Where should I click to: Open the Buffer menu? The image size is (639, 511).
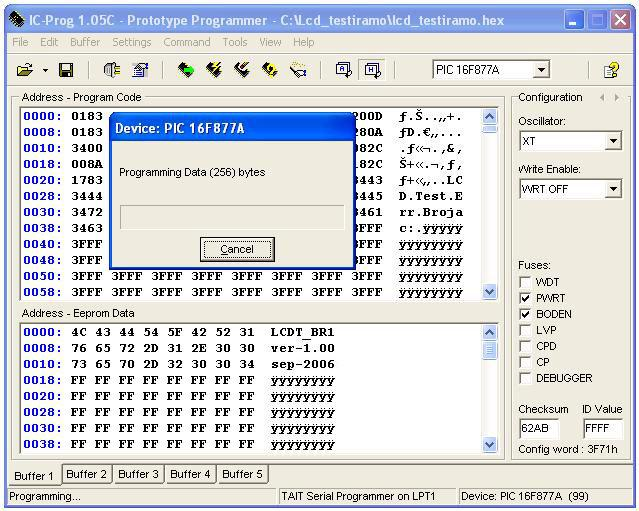[85, 42]
